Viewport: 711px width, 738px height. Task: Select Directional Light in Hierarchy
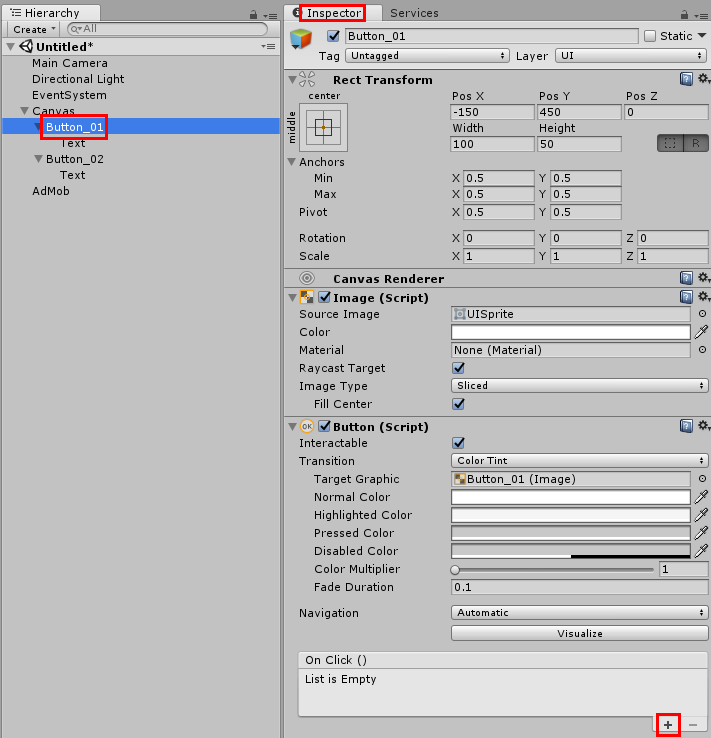click(78, 79)
